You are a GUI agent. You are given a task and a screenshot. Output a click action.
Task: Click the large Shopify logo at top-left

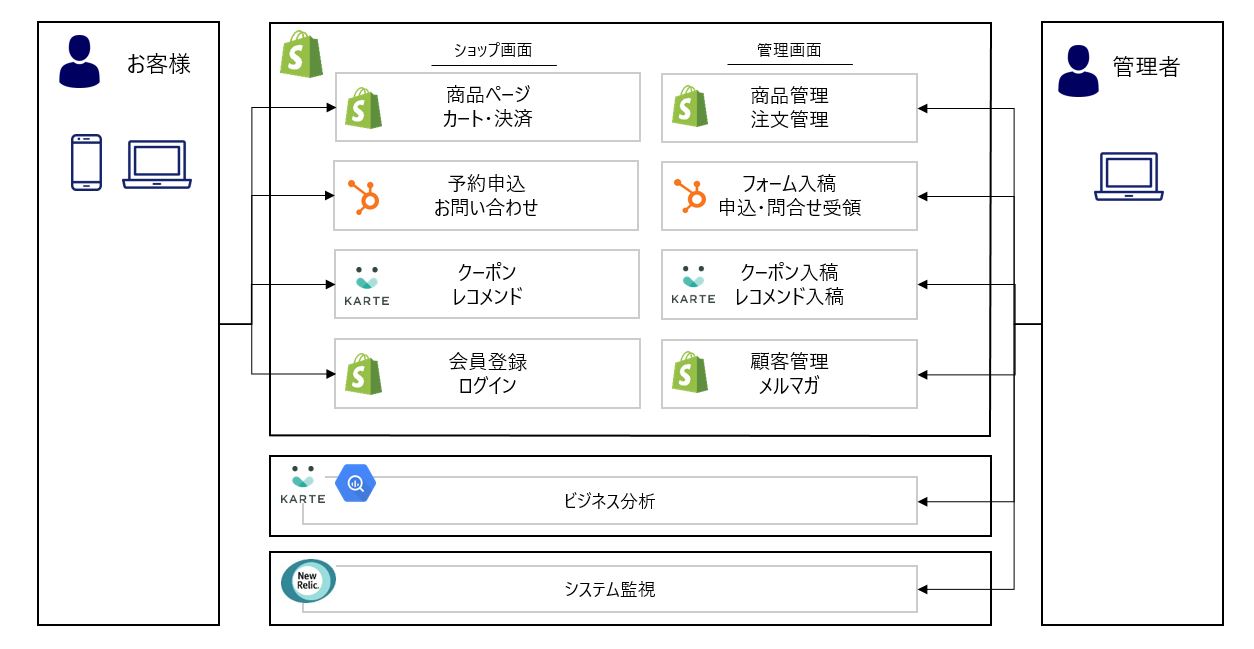300,53
